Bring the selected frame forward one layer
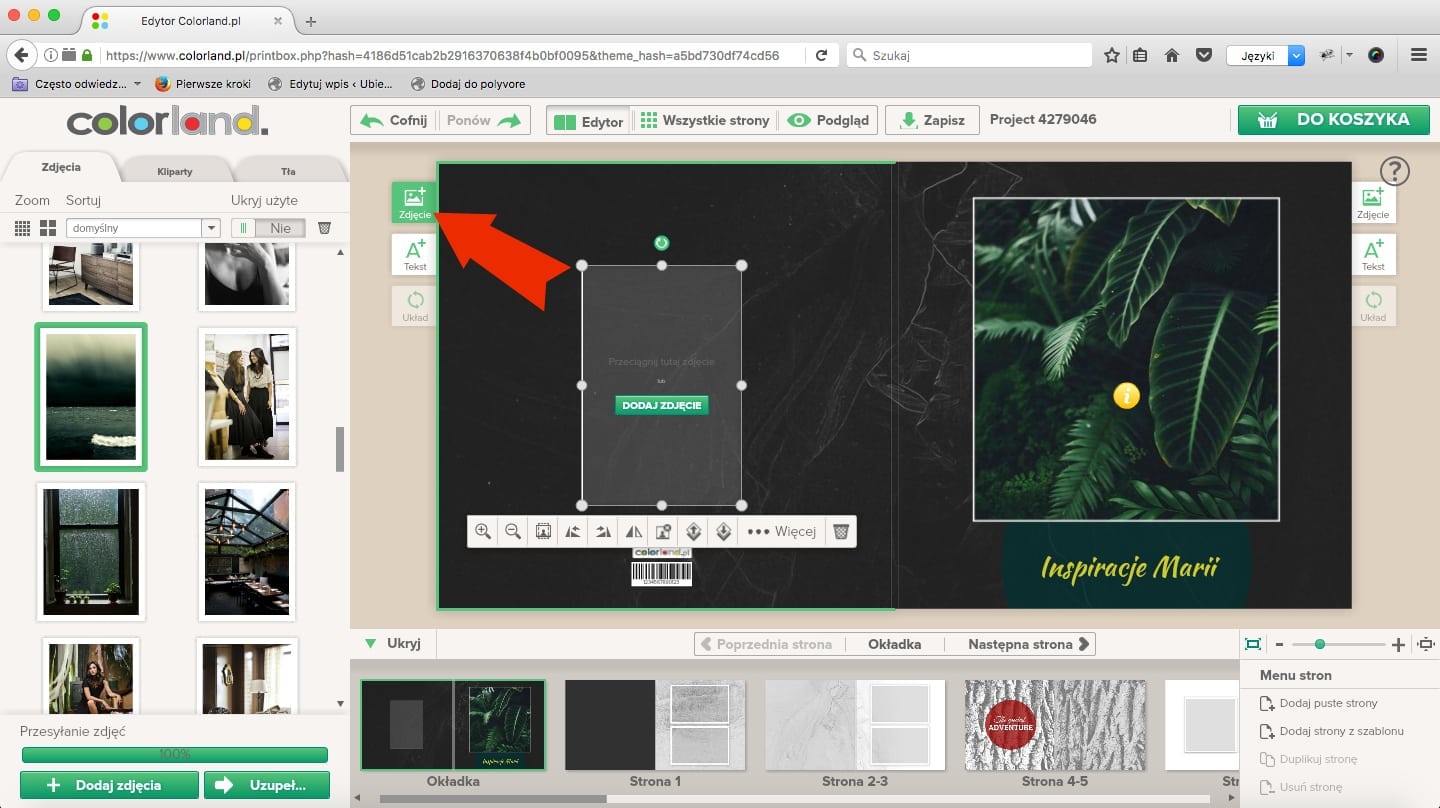The height and width of the screenshot is (808, 1440). click(x=693, y=532)
